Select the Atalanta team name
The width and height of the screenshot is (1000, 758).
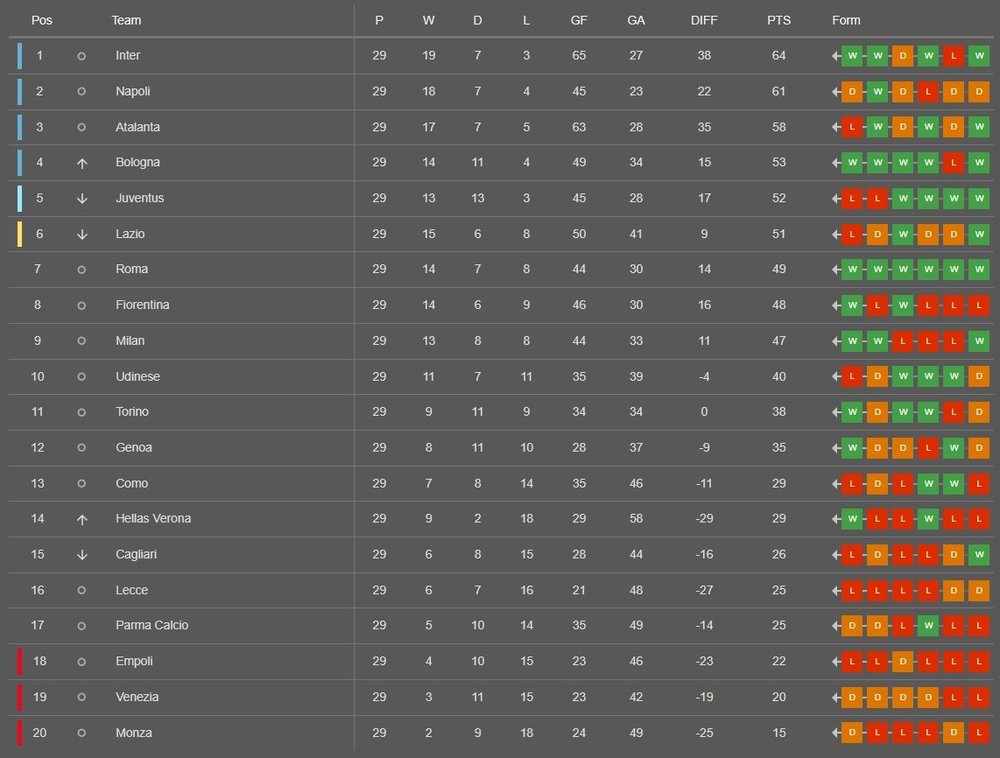138,127
